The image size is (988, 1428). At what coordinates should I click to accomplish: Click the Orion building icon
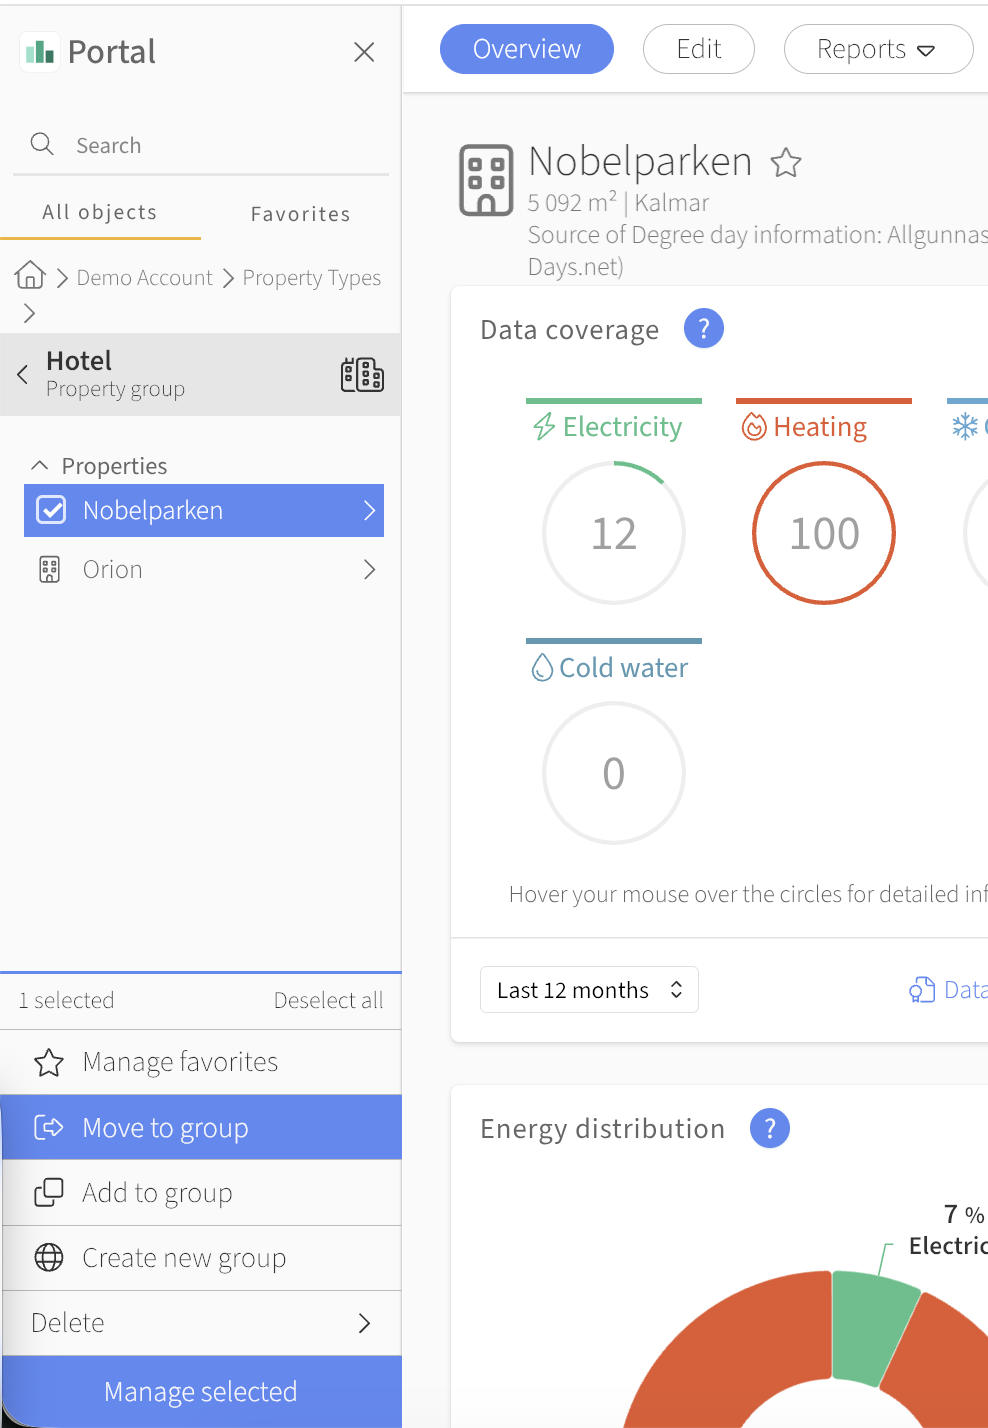click(49, 569)
